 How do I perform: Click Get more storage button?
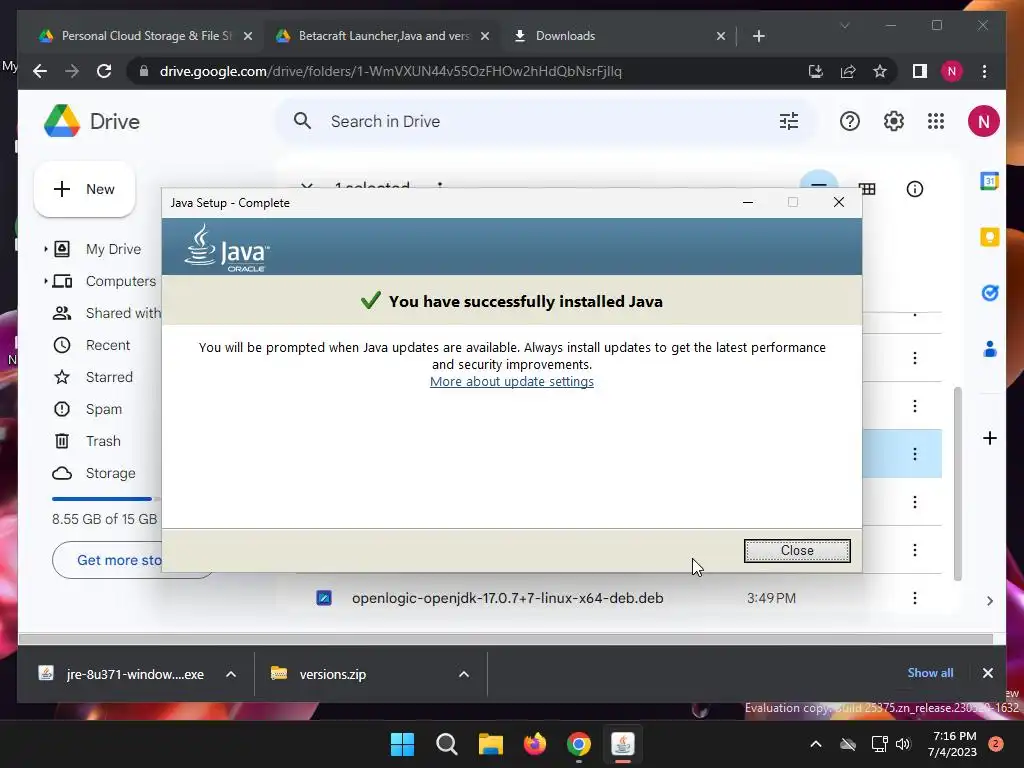tap(119, 560)
